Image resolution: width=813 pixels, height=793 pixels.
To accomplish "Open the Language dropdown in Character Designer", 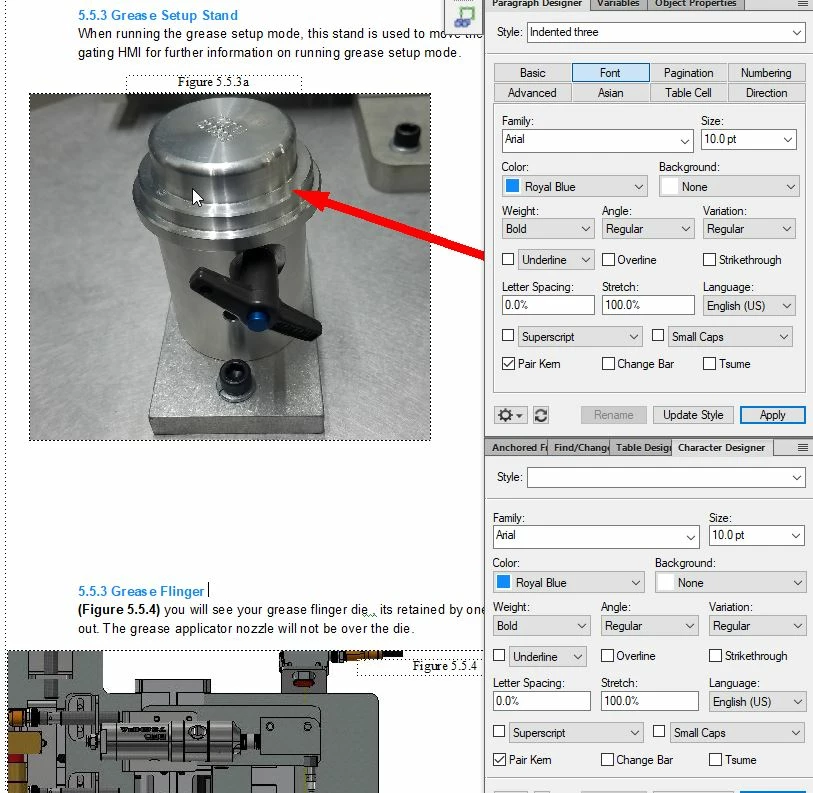I will [758, 702].
